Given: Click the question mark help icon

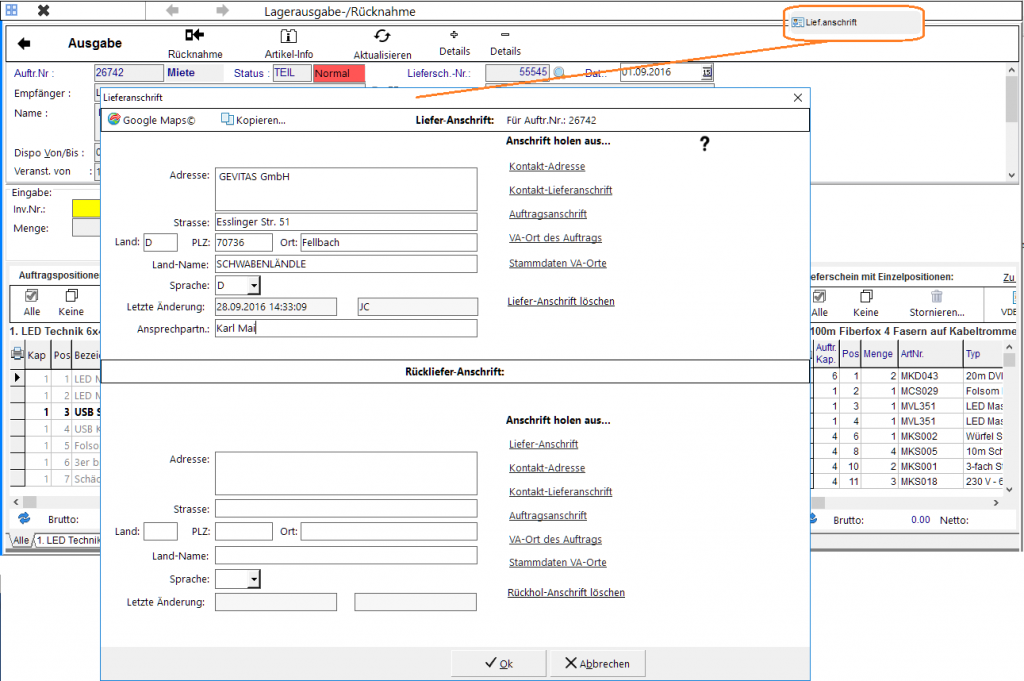Looking at the screenshot, I should pyautogui.click(x=704, y=144).
